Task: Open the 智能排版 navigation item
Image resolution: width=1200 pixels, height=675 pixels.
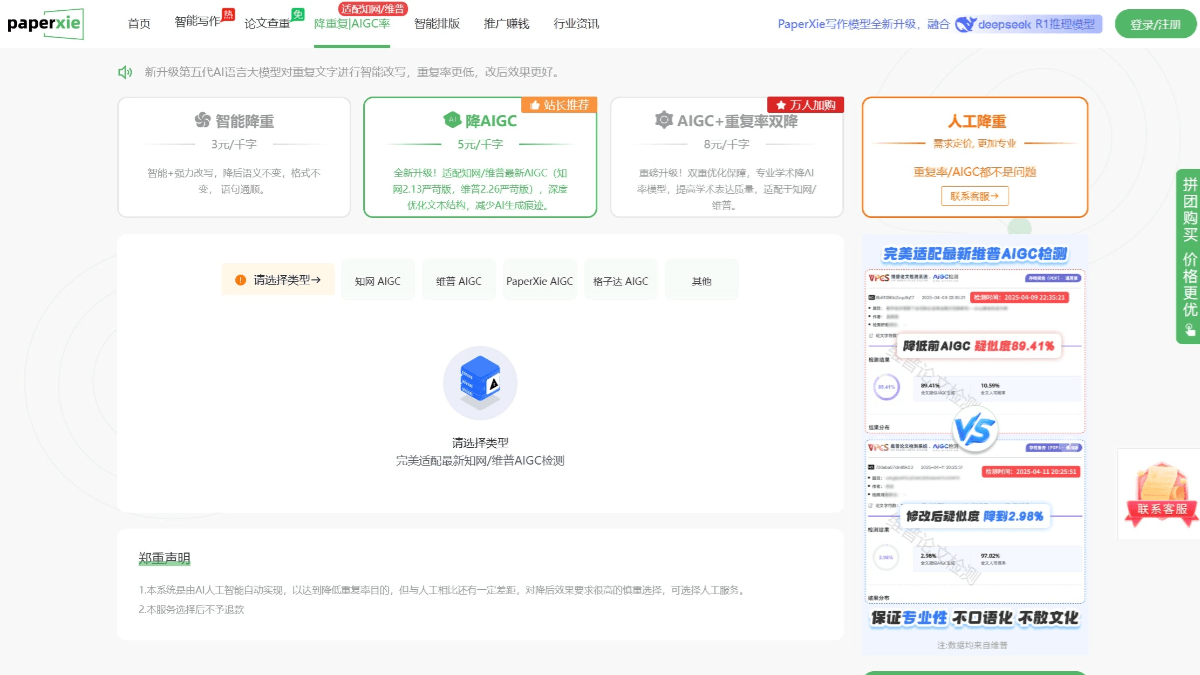Action: pos(437,23)
